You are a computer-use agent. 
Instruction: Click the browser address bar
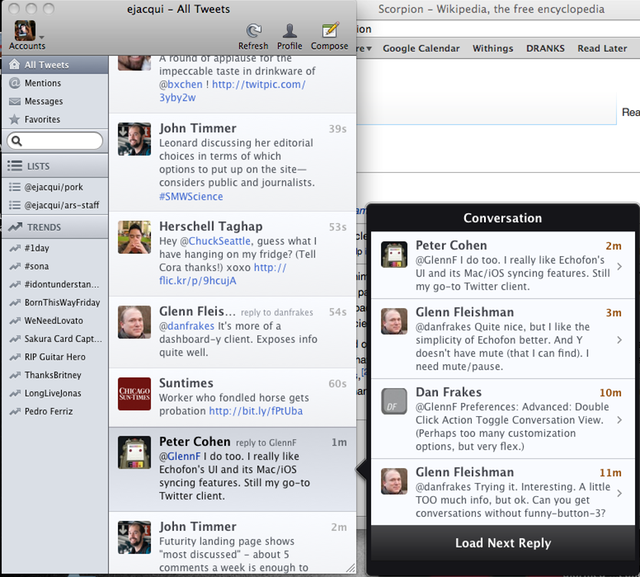(498, 29)
